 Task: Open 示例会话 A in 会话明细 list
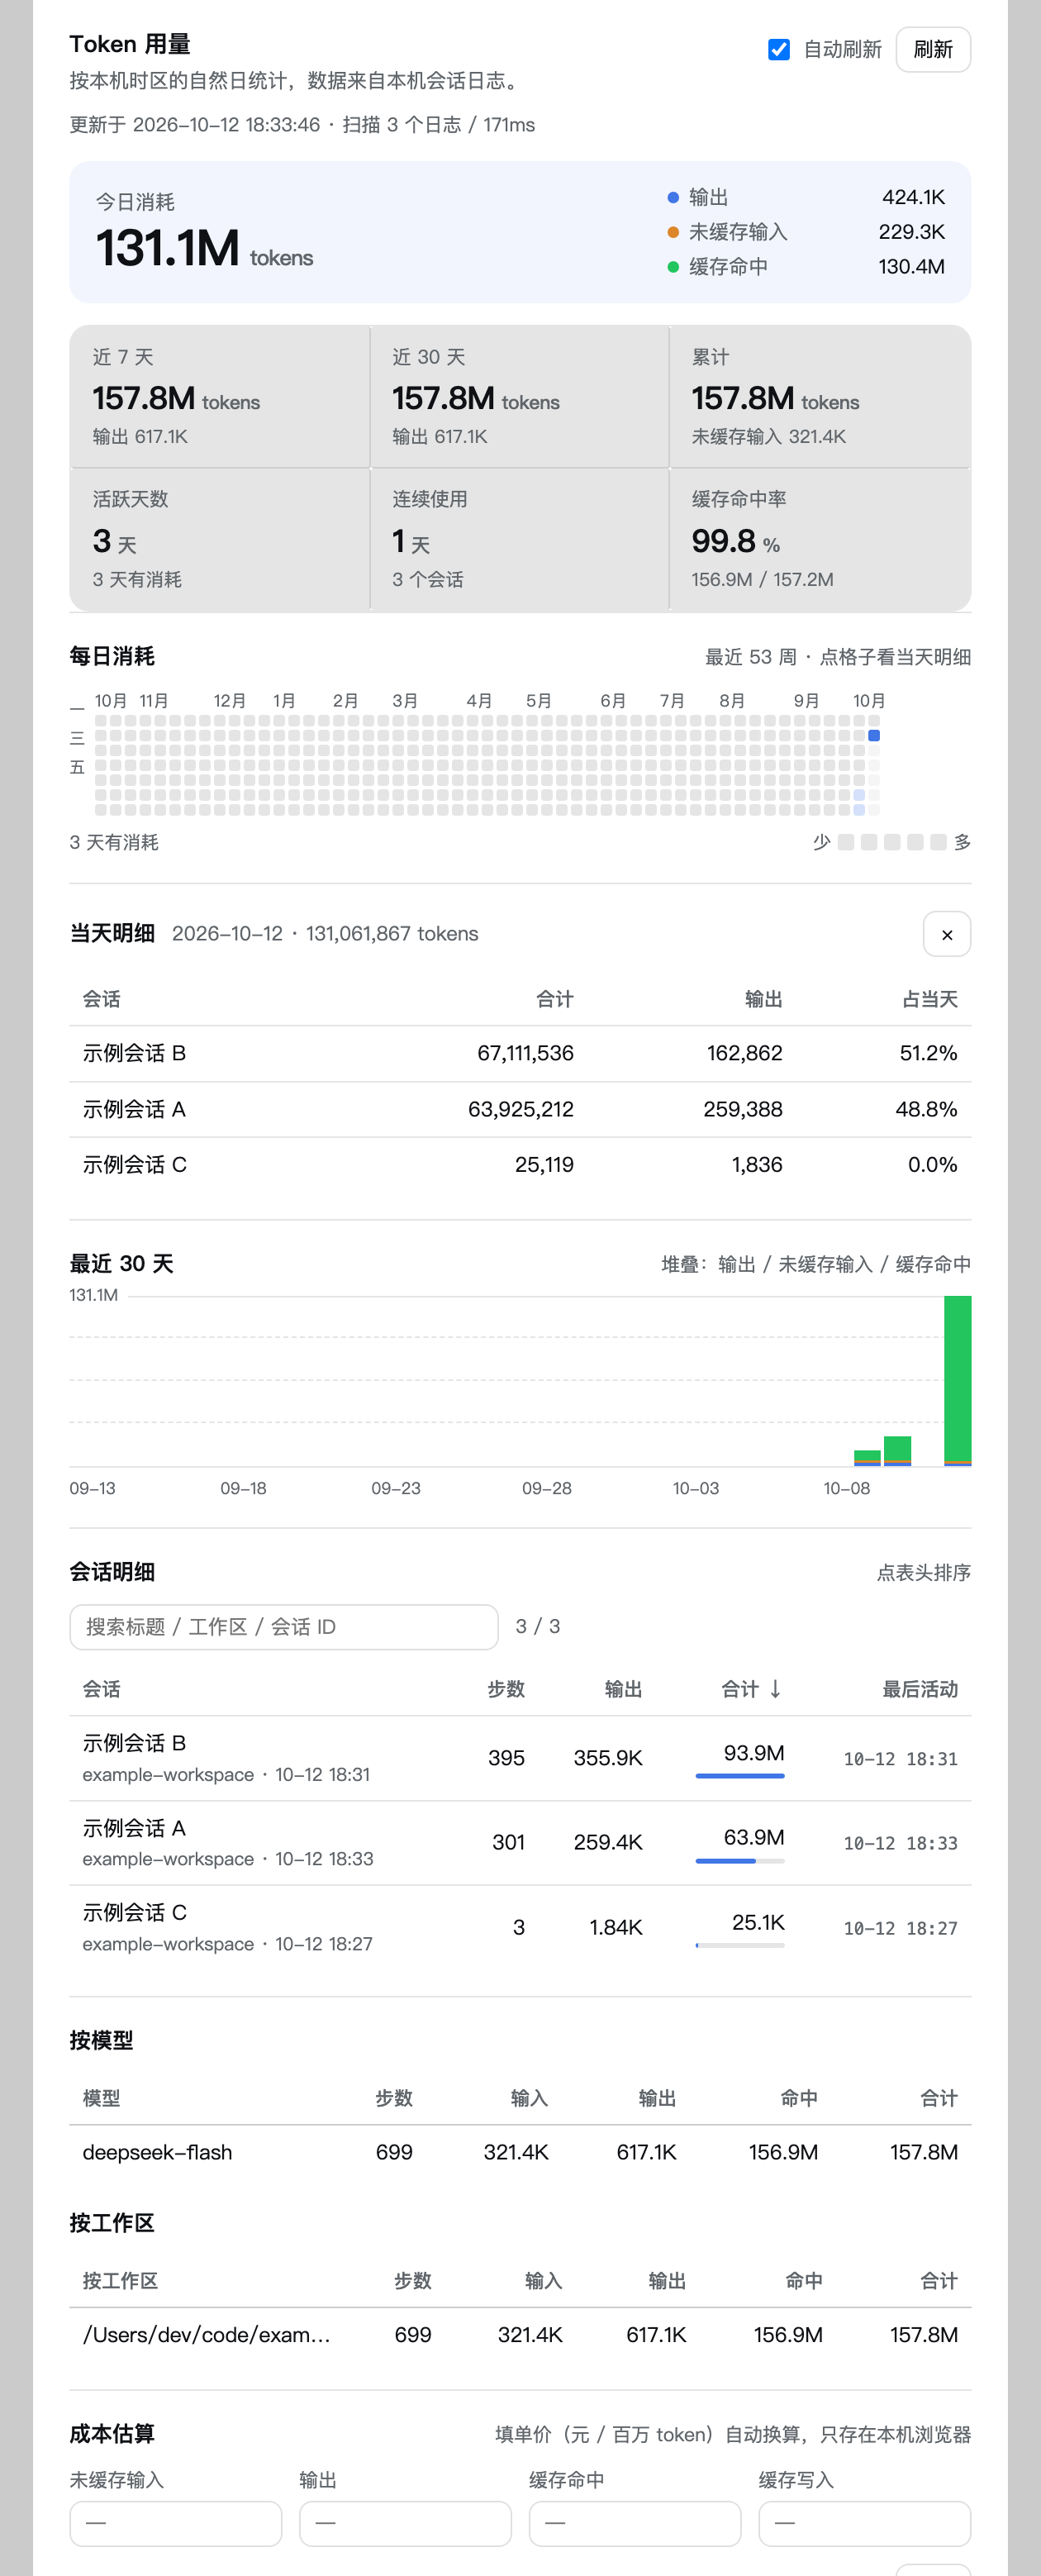pos(520,1843)
